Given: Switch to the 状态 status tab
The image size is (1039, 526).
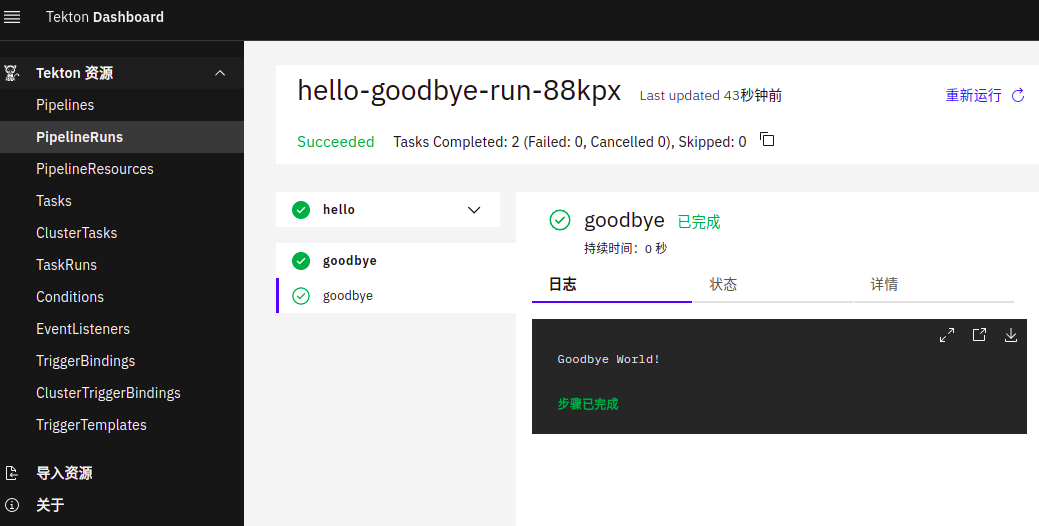Looking at the screenshot, I should point(772,285).
